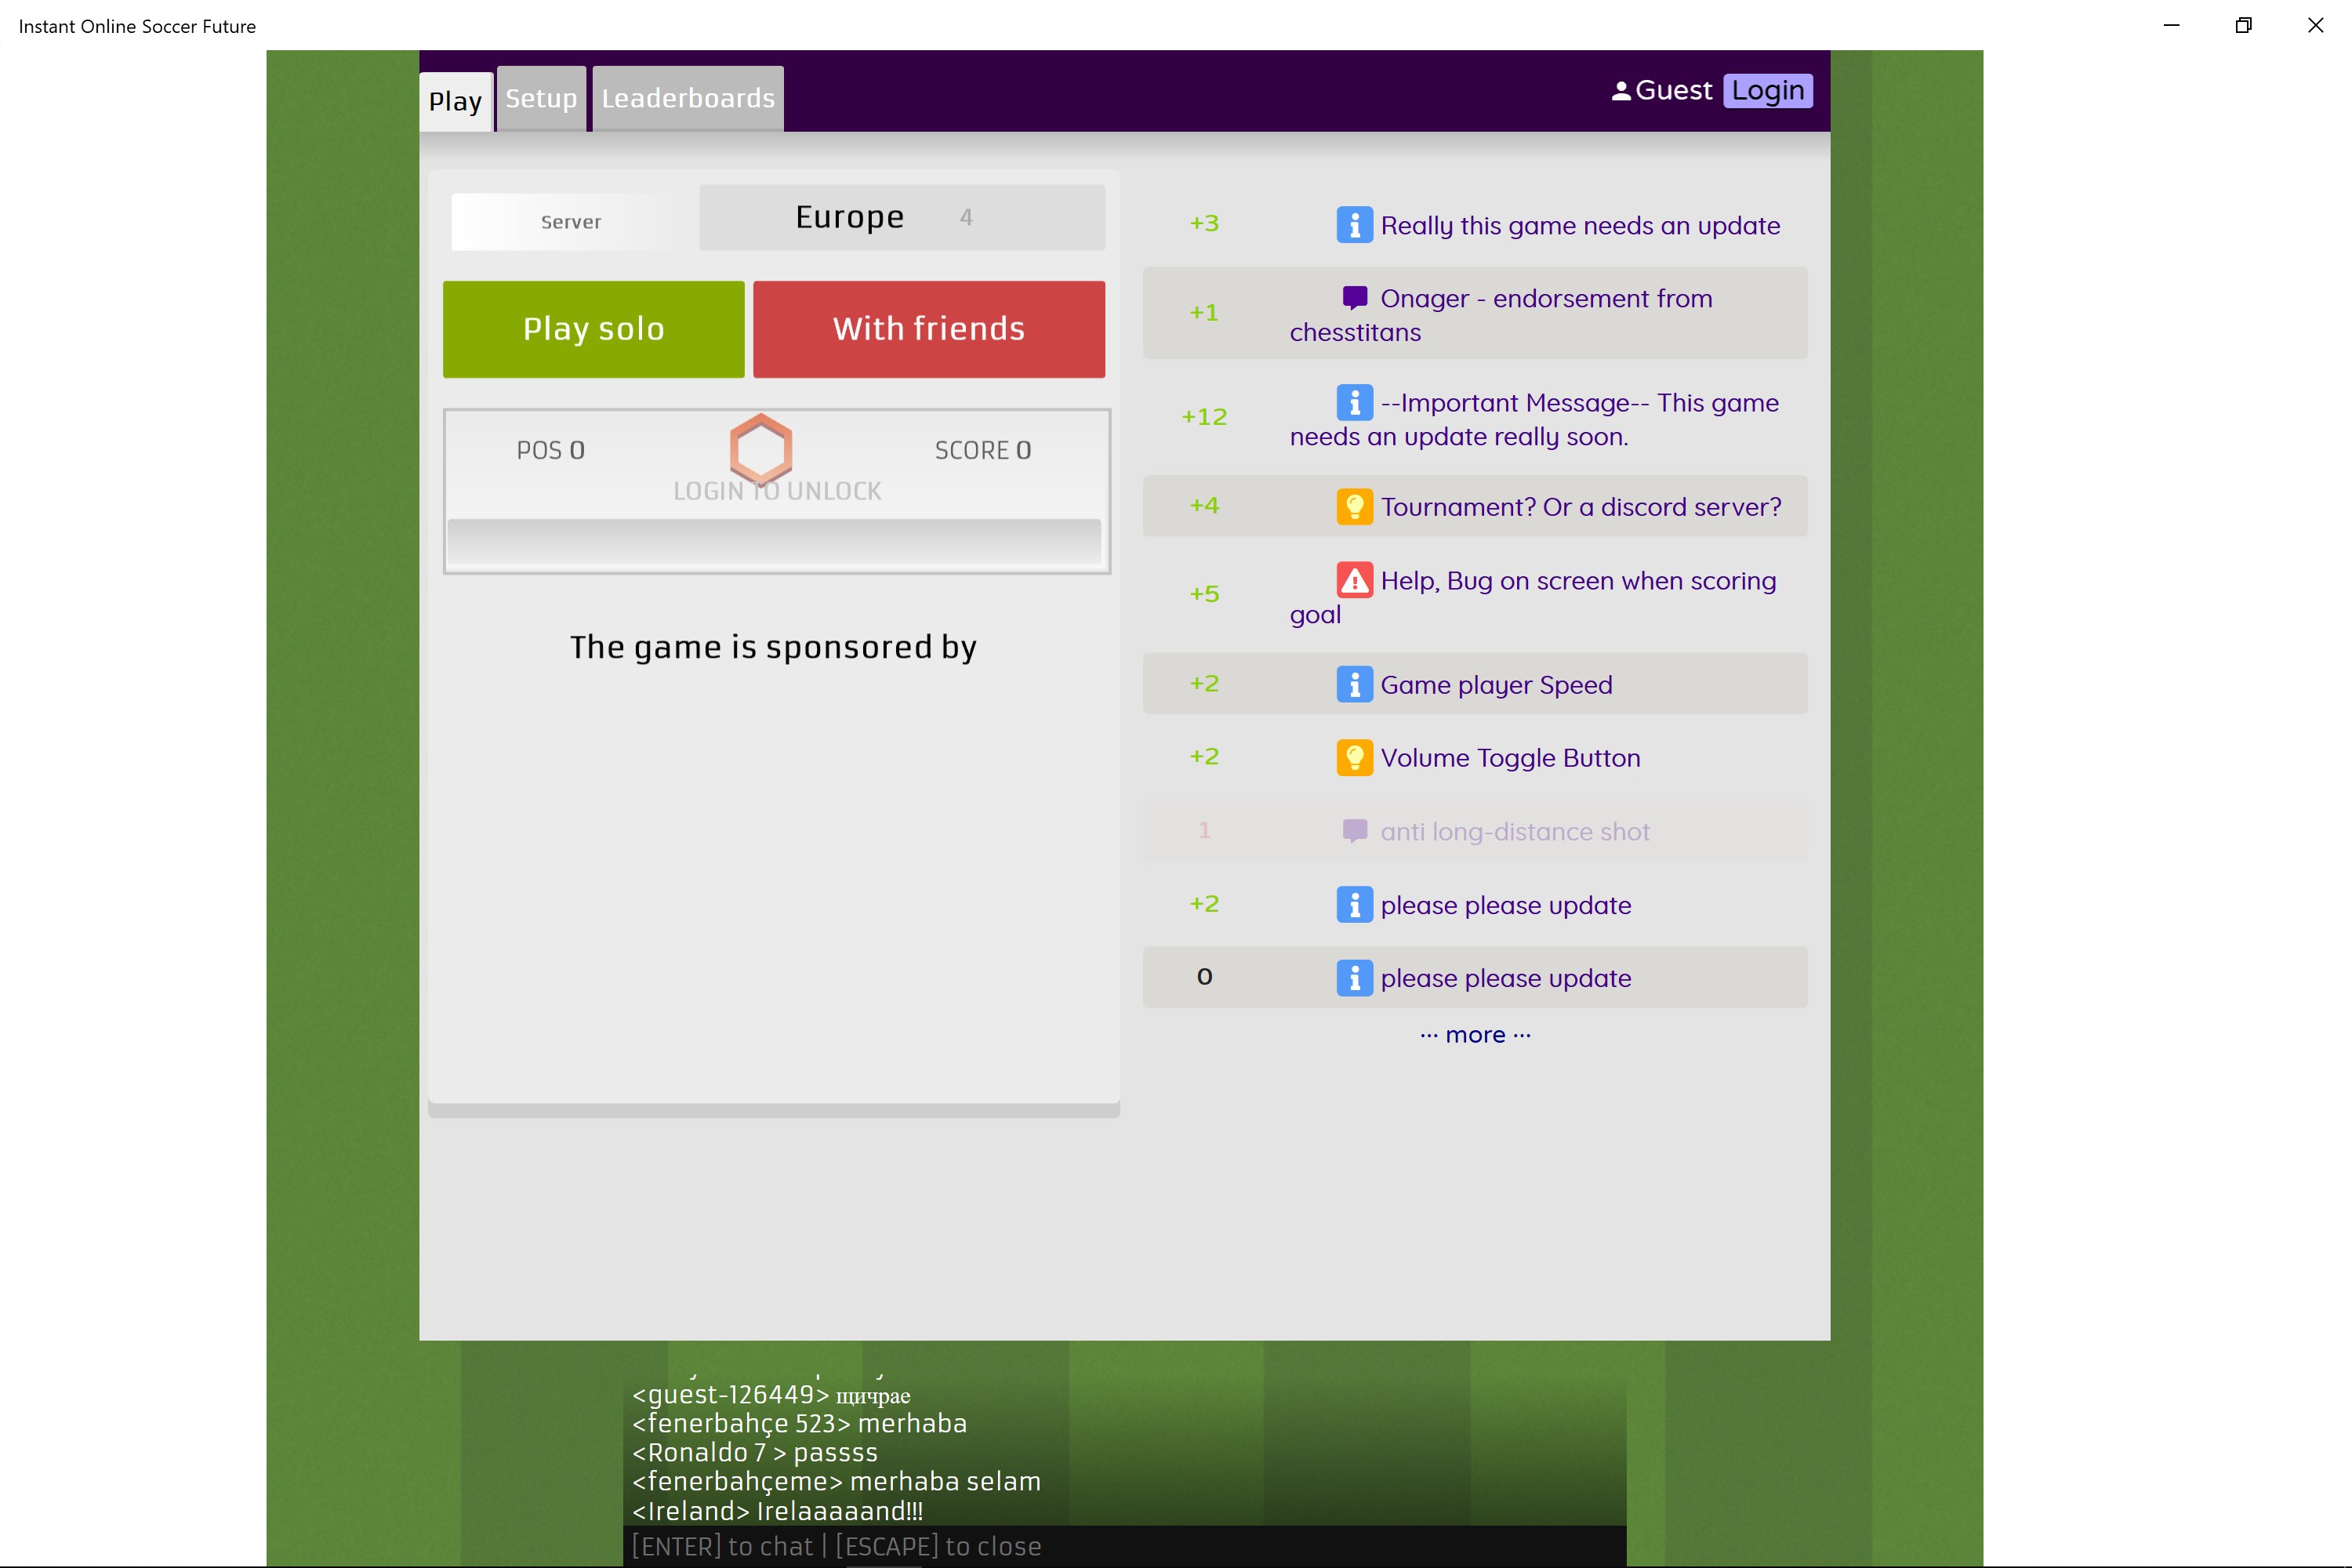The image size is (2352, 1568).
Task: Open the Europe server selector
Action: coord(901,217)
